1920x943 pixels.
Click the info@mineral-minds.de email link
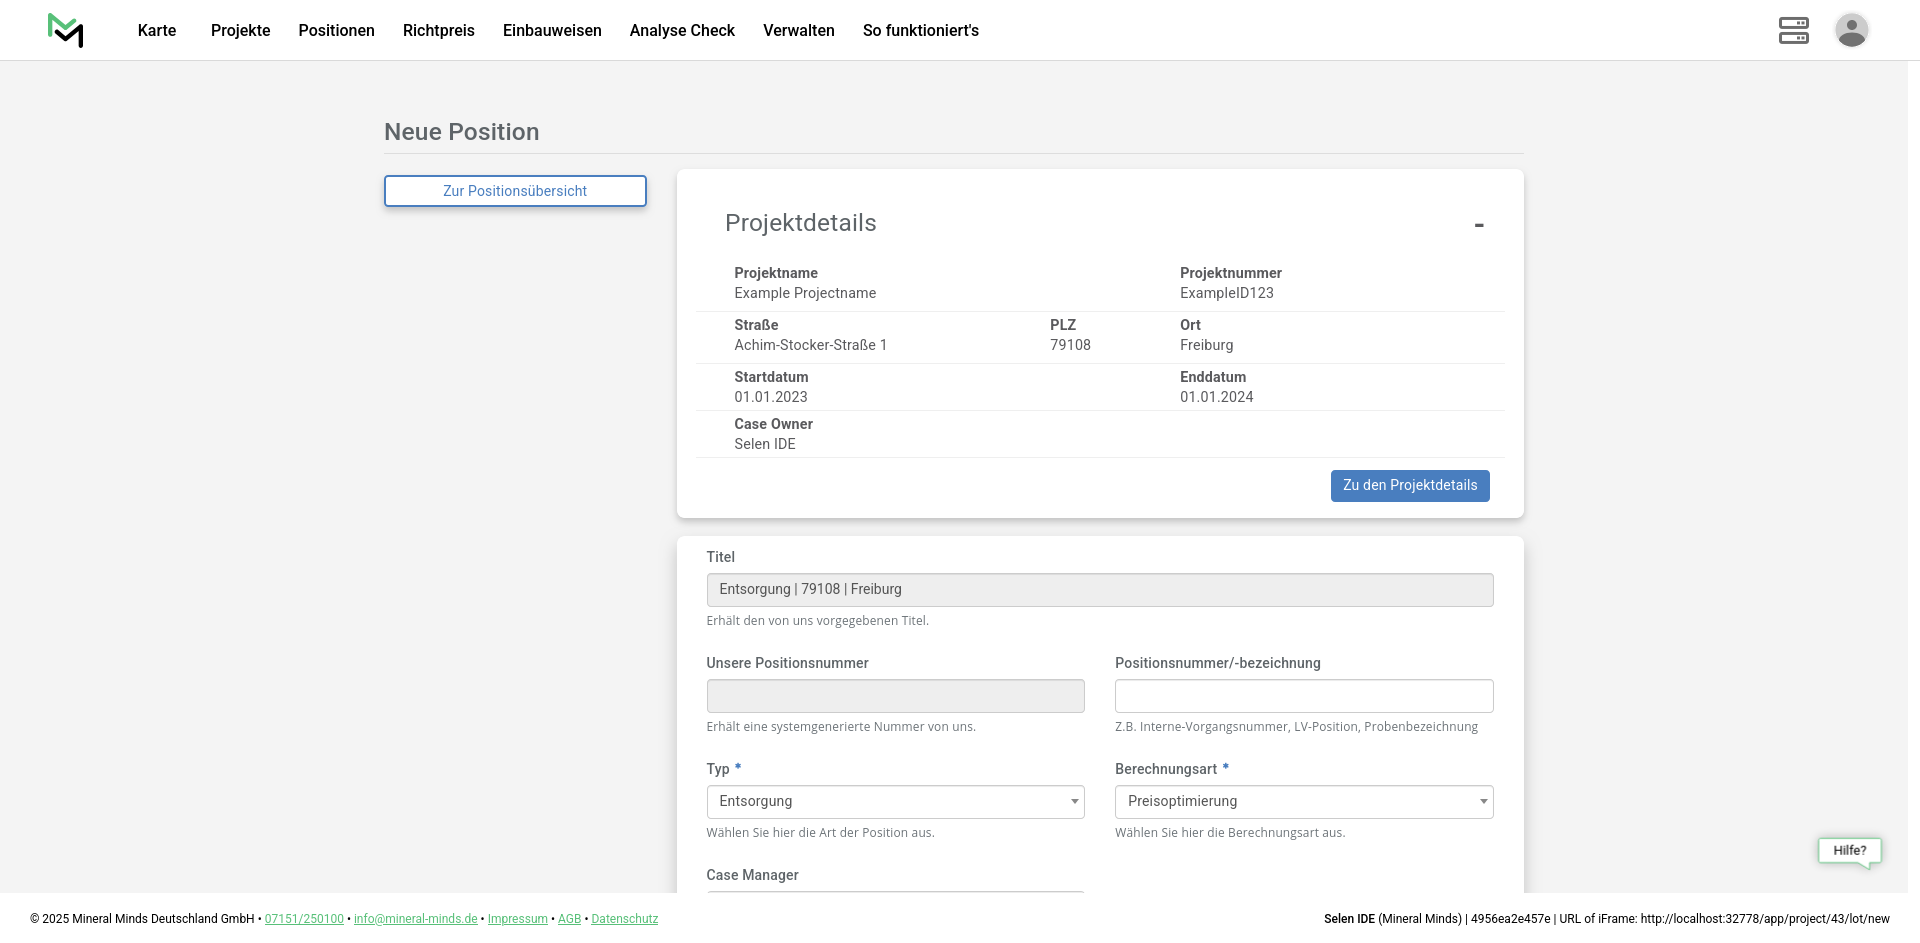tap(415, 919)
